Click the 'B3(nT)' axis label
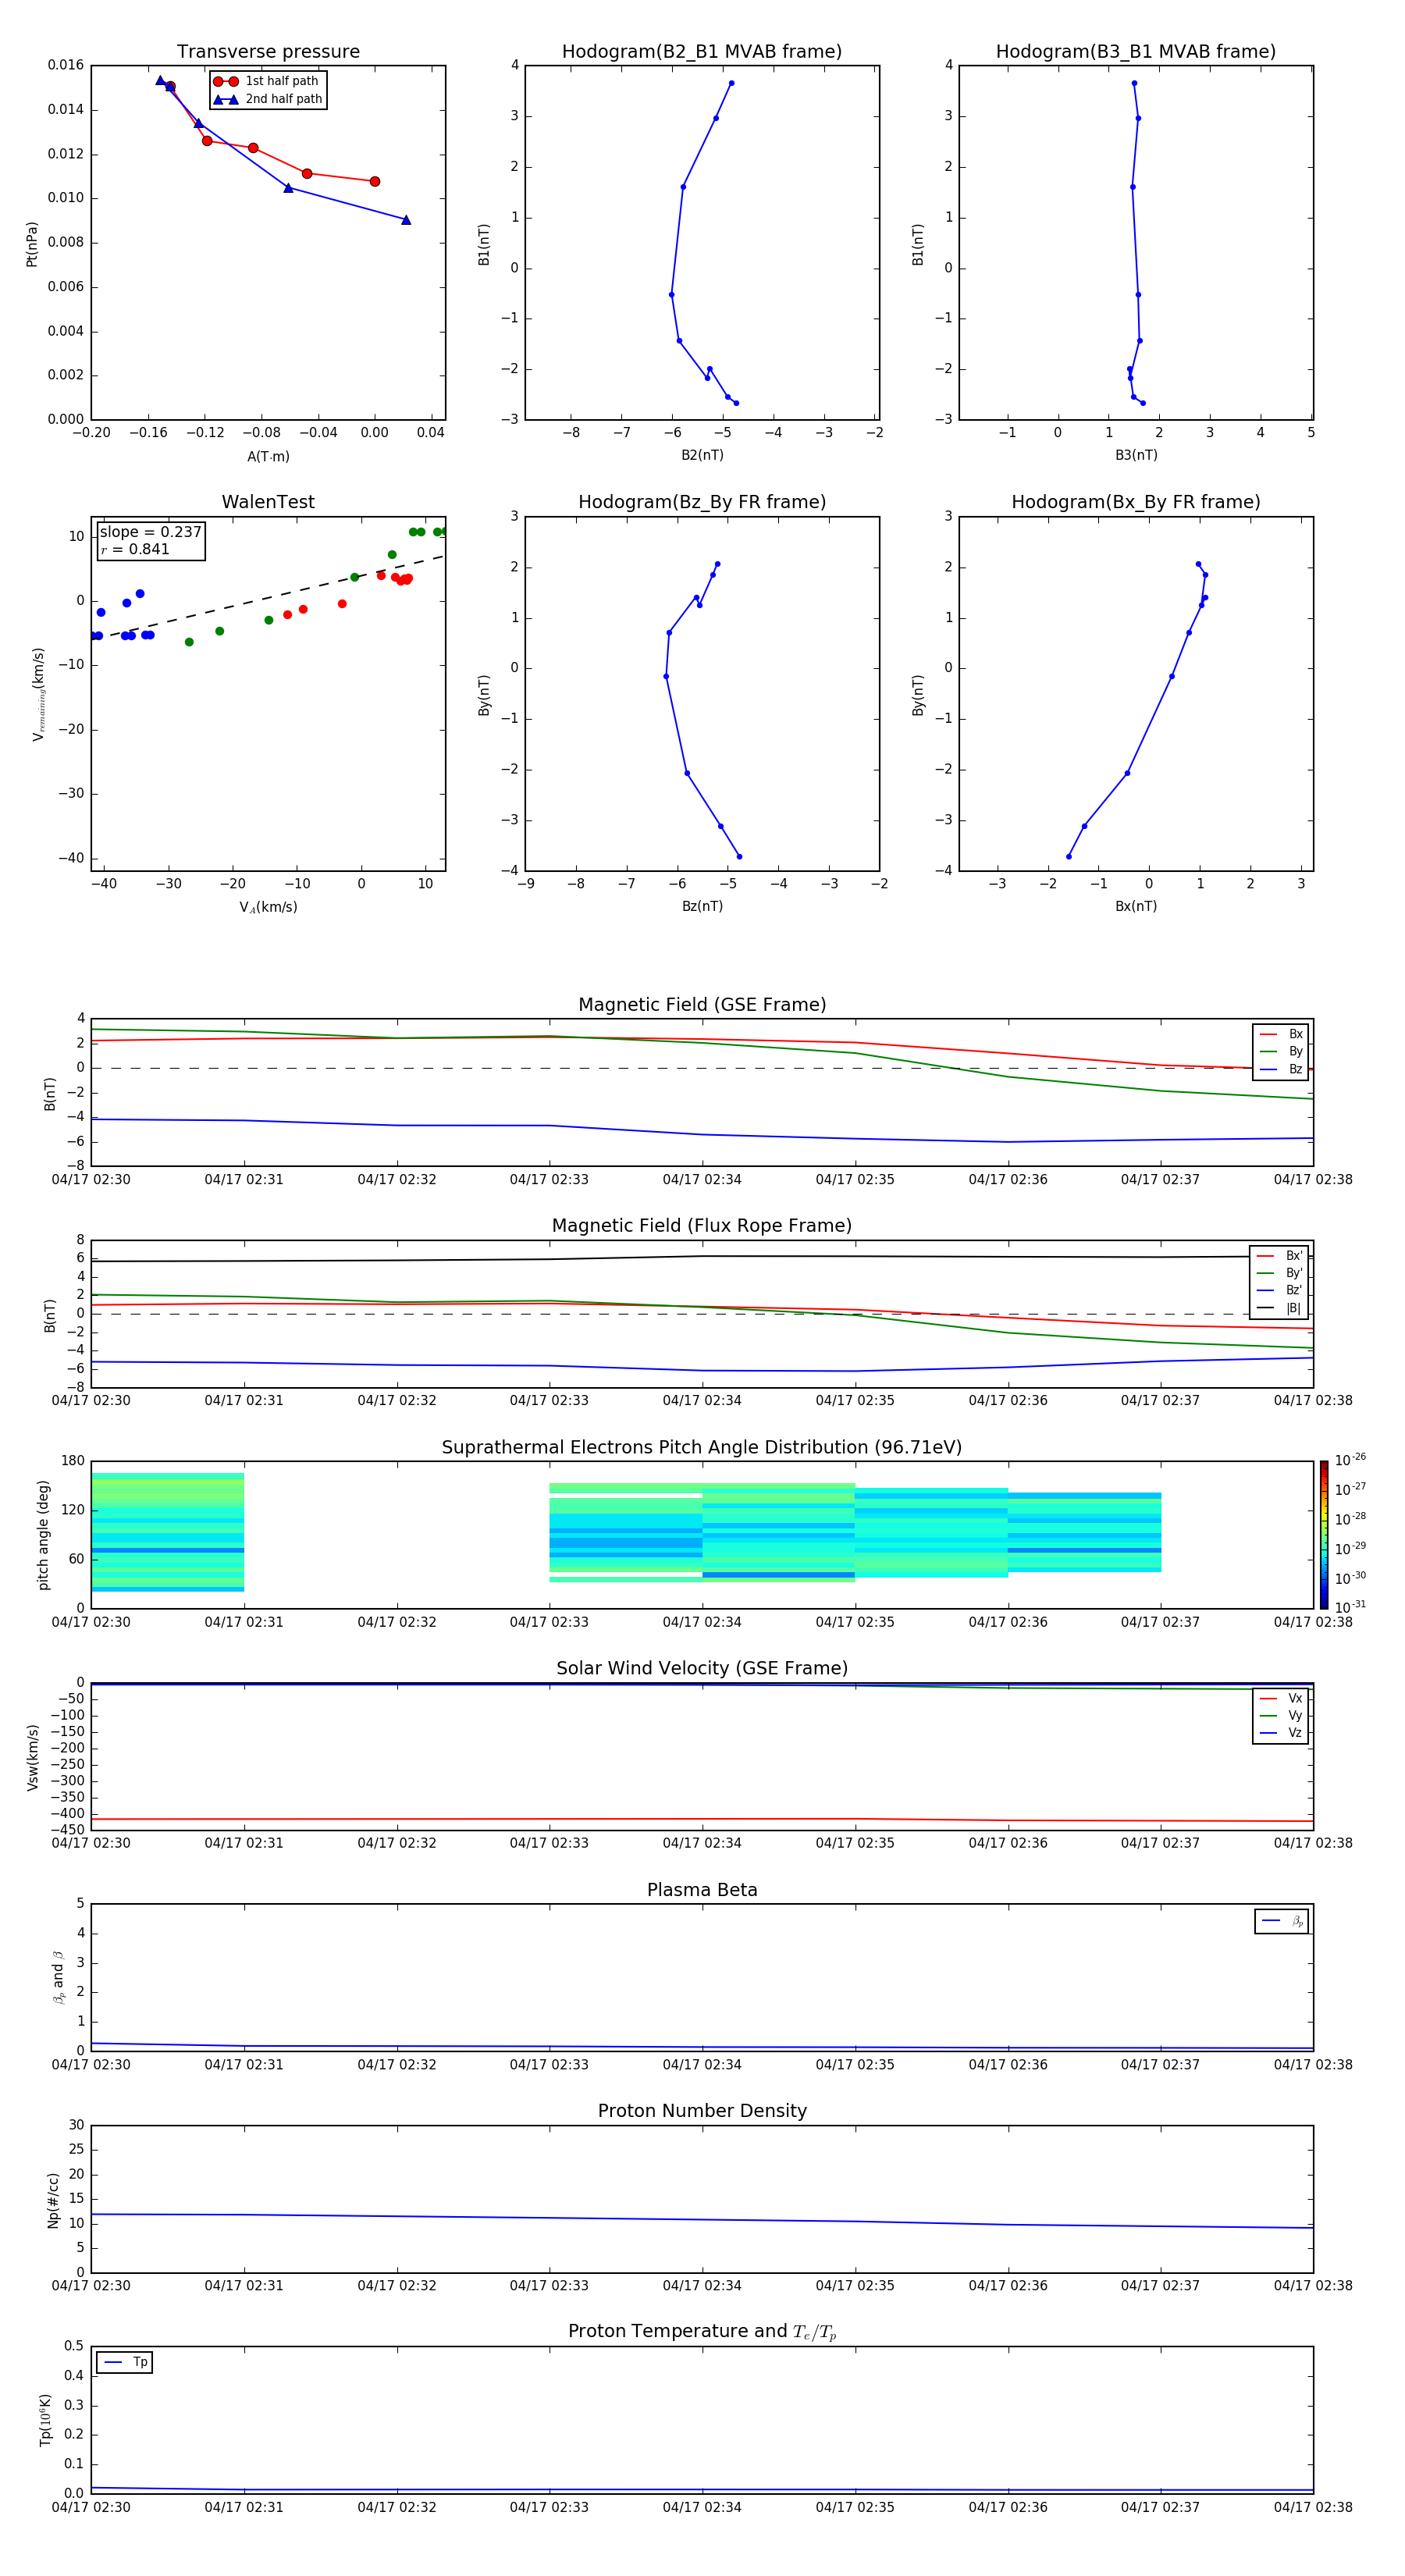This screenshot has height=2576, width=1405. click(x=1136, y=455)
